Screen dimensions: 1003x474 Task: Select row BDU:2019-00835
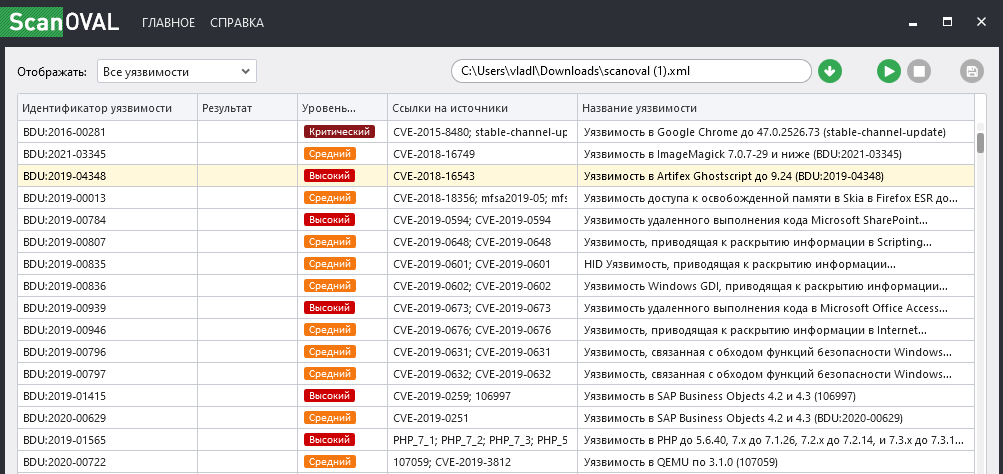[496, 264]
